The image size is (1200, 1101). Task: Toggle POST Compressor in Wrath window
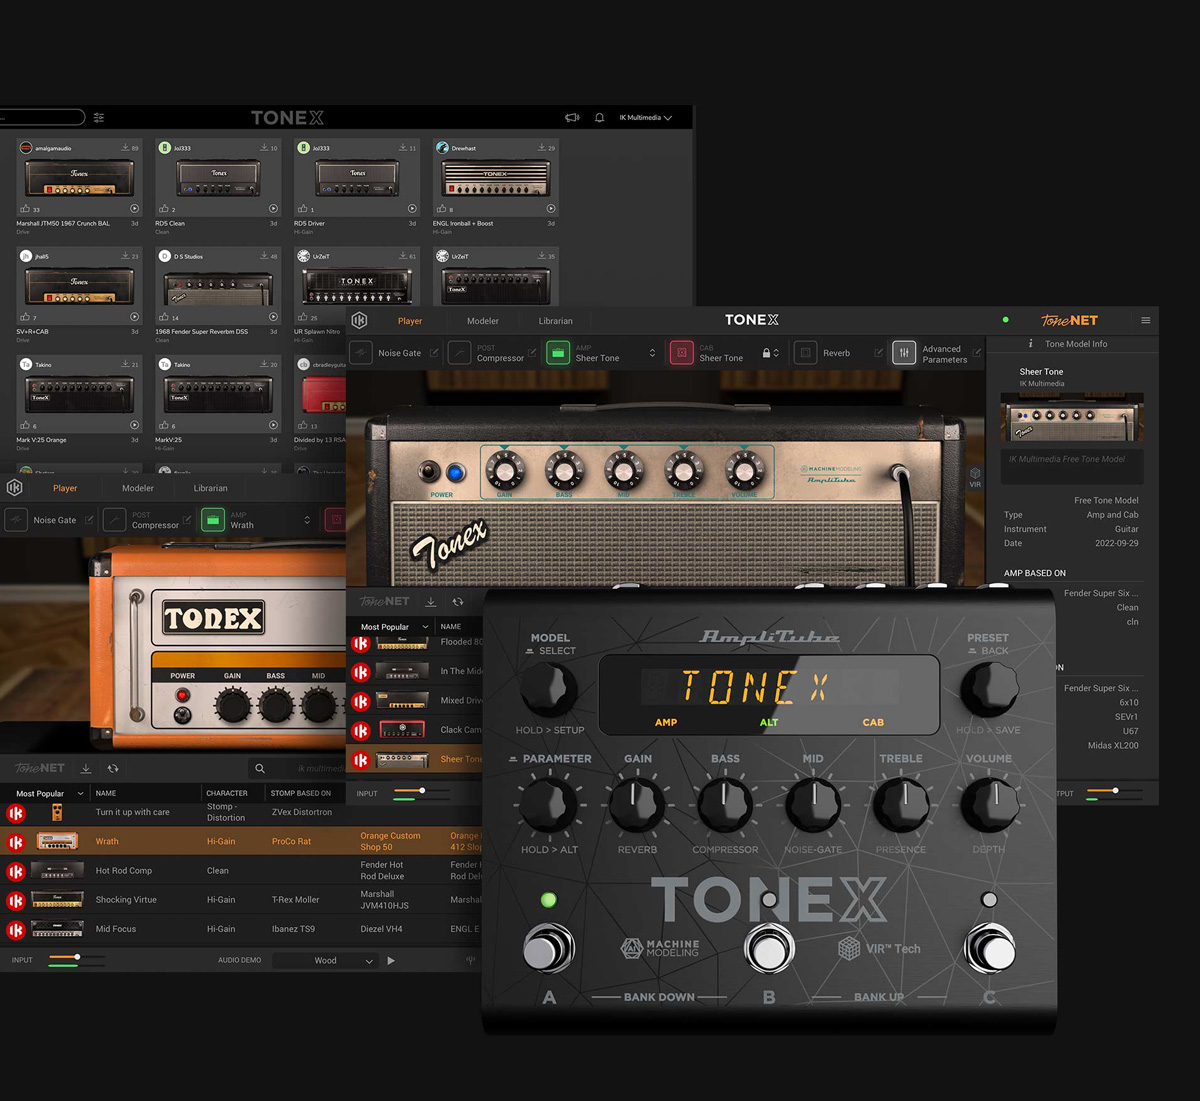tap(115, 520)
